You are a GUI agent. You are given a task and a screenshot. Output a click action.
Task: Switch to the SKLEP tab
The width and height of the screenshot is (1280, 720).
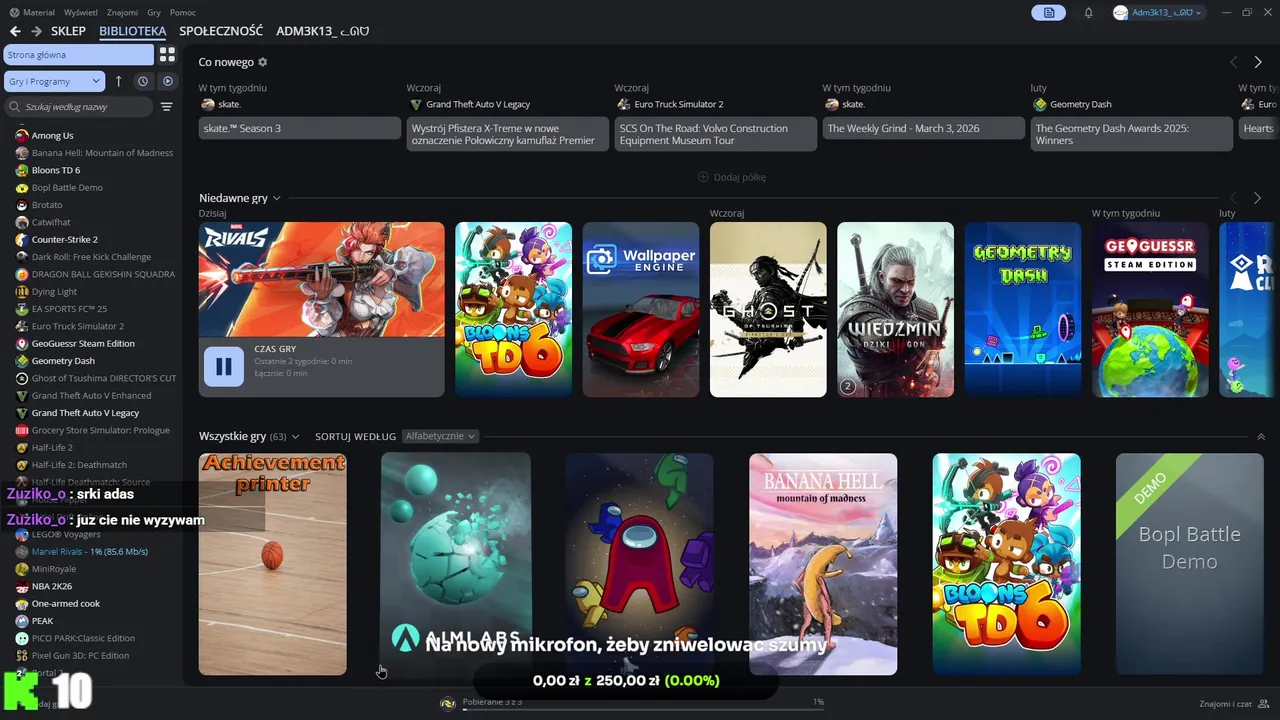pyautogui.click(x=69, y=31)
